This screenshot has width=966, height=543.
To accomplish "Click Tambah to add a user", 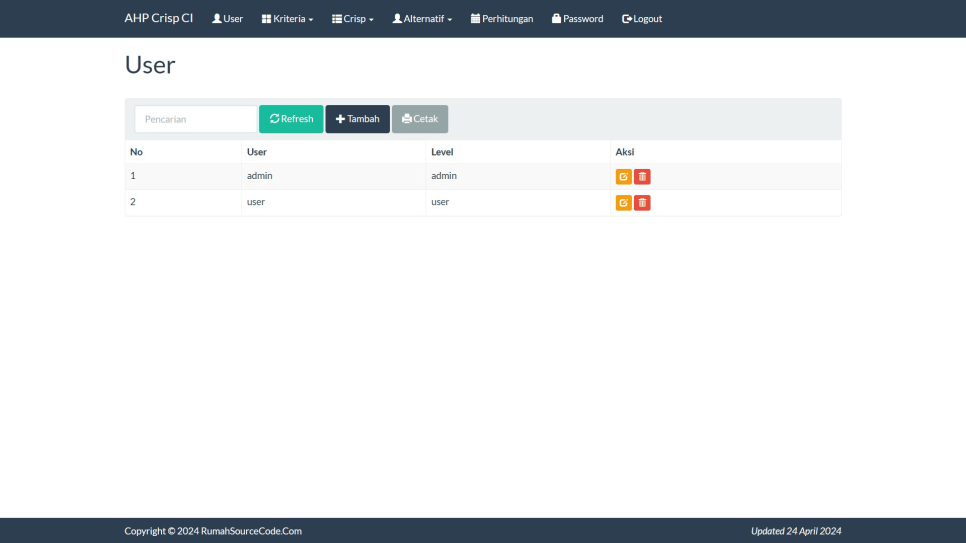I will [x=357, y=119].
